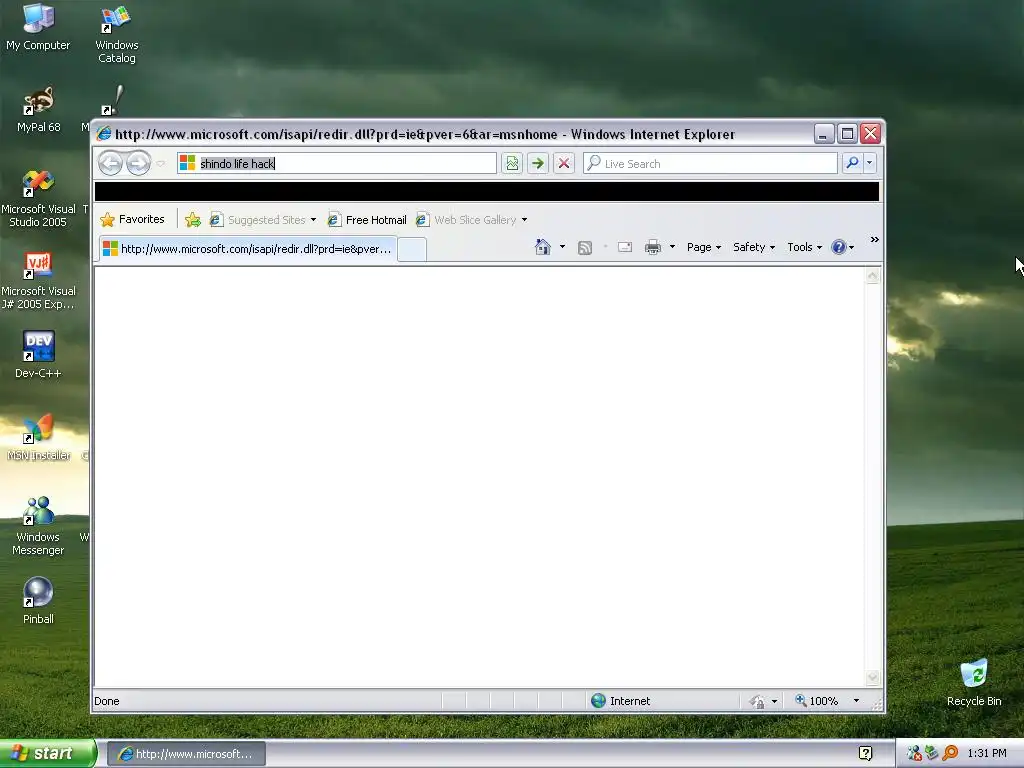This screenshot has width=1024, height=768.
Task: Open the Free Hotmail link
Action: pos(367,220)
